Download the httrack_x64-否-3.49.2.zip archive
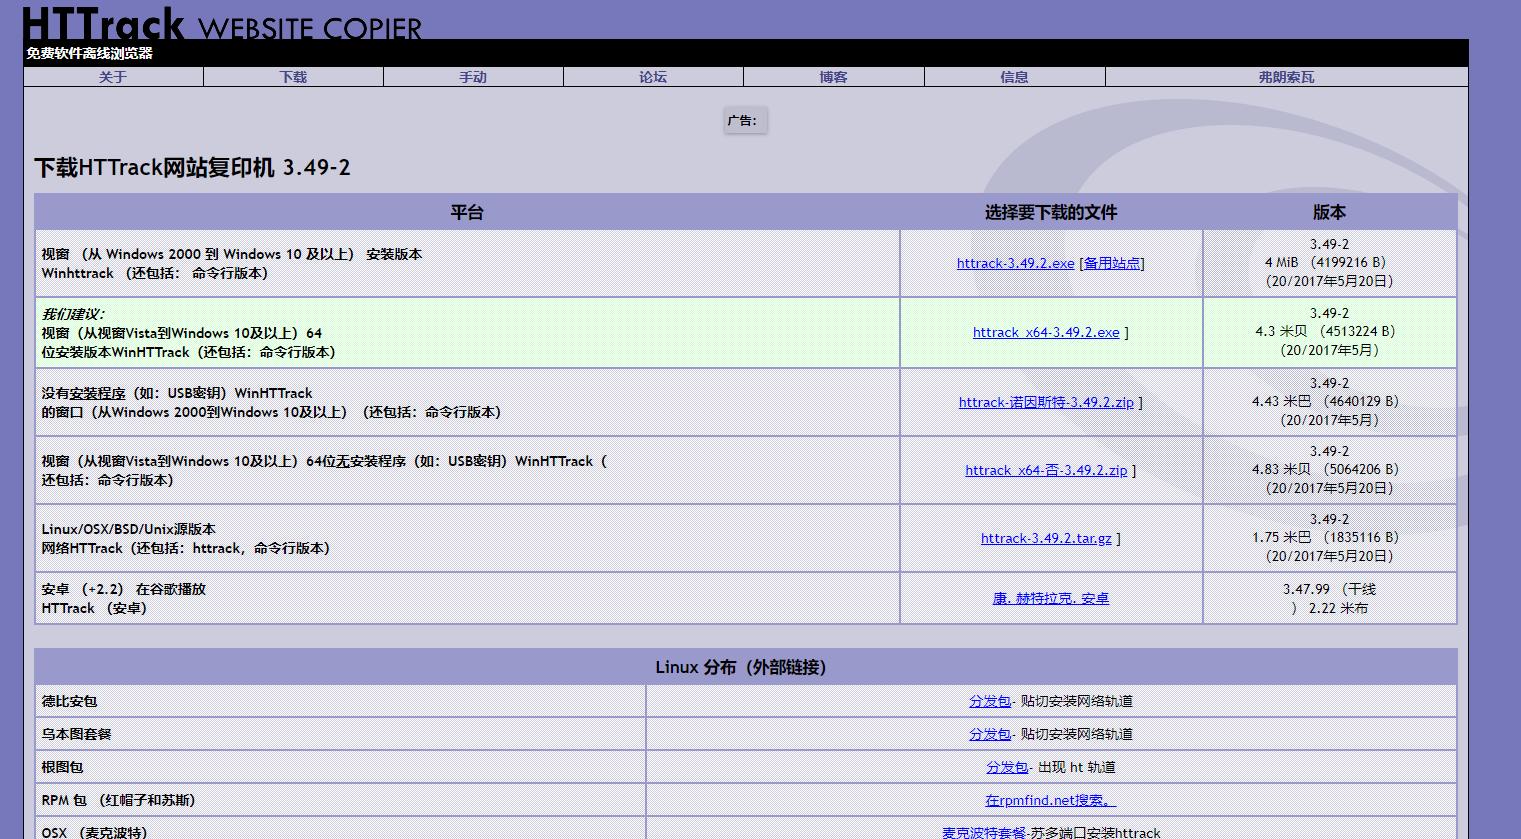Screen dimensions: 1521x839 click(1045, 471)
